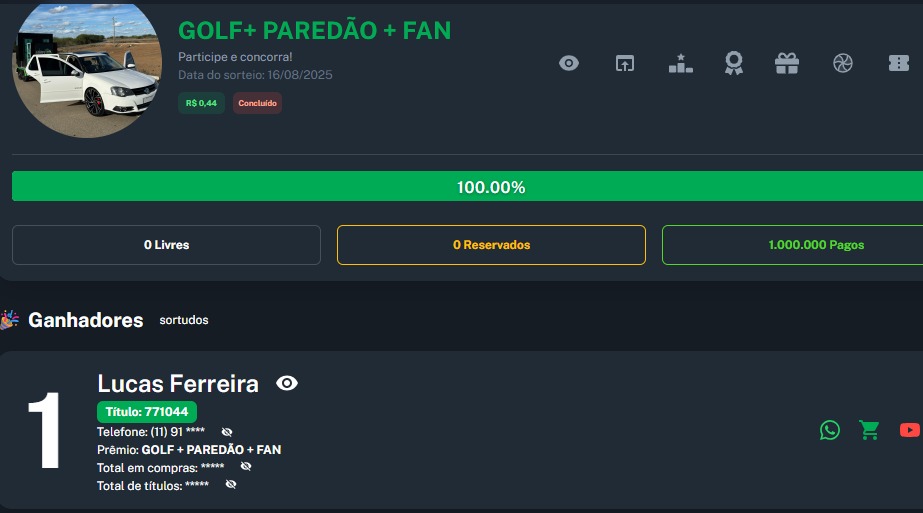
Task: Click the white Golf car thumbnail
Action: point(86,68)
